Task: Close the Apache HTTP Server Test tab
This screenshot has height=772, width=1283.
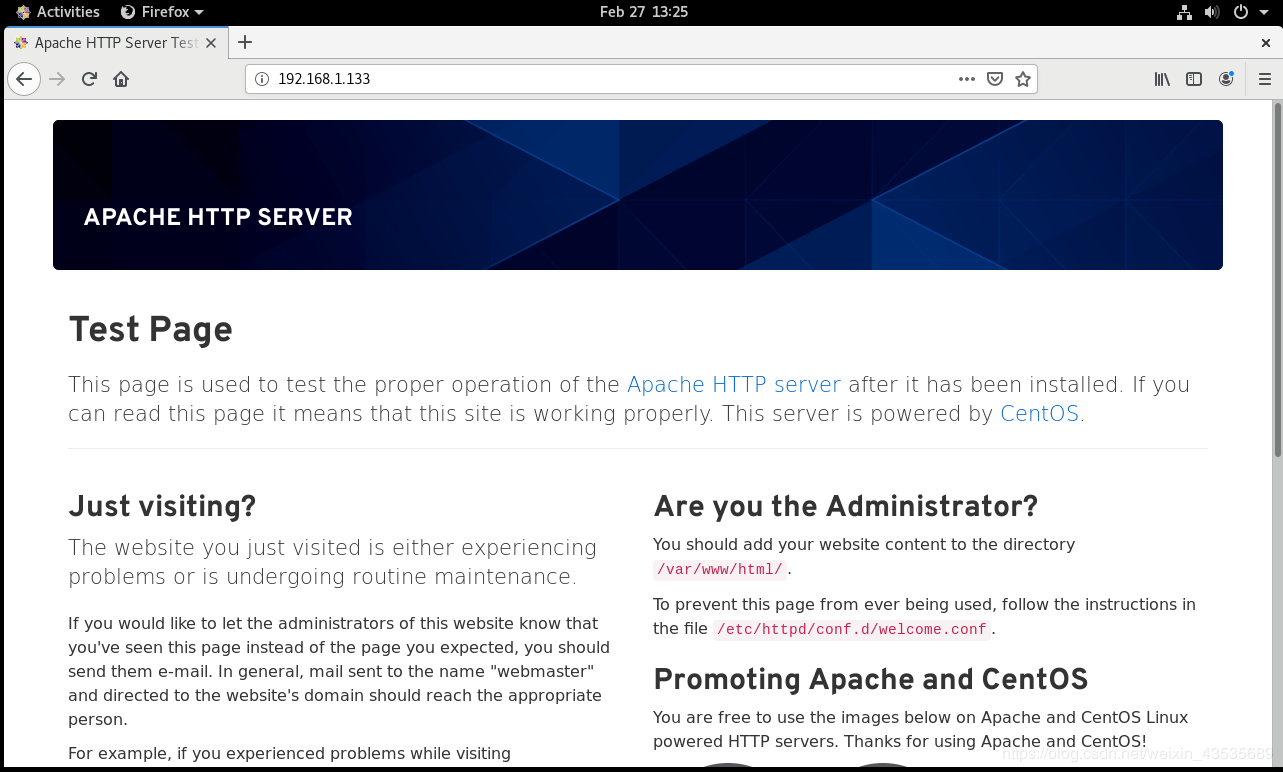Action: pyautogui.click(x=211, y=43)
